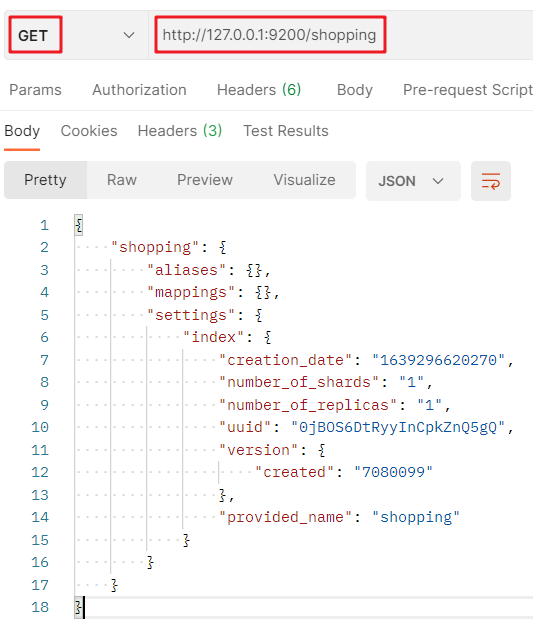Click line number 11 to collapse version
This screenshot has width=533, height=624.
coord(40,450)
